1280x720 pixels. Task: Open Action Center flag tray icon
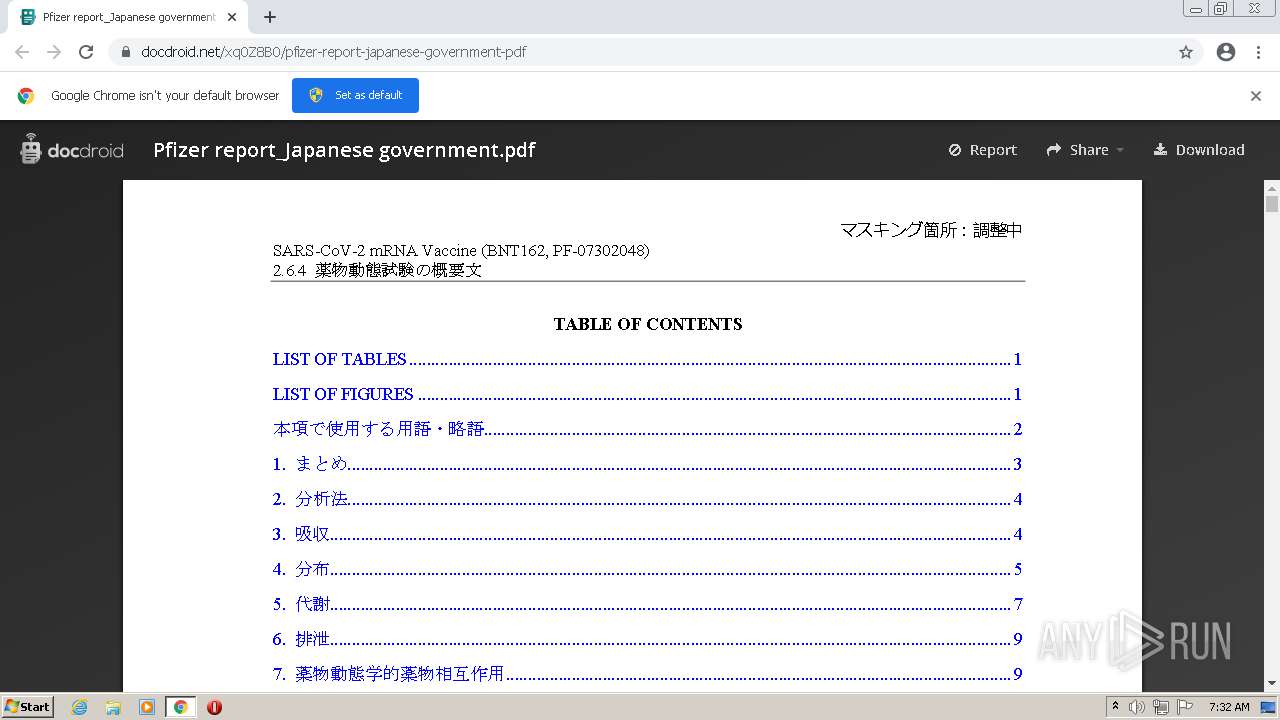1185,707
